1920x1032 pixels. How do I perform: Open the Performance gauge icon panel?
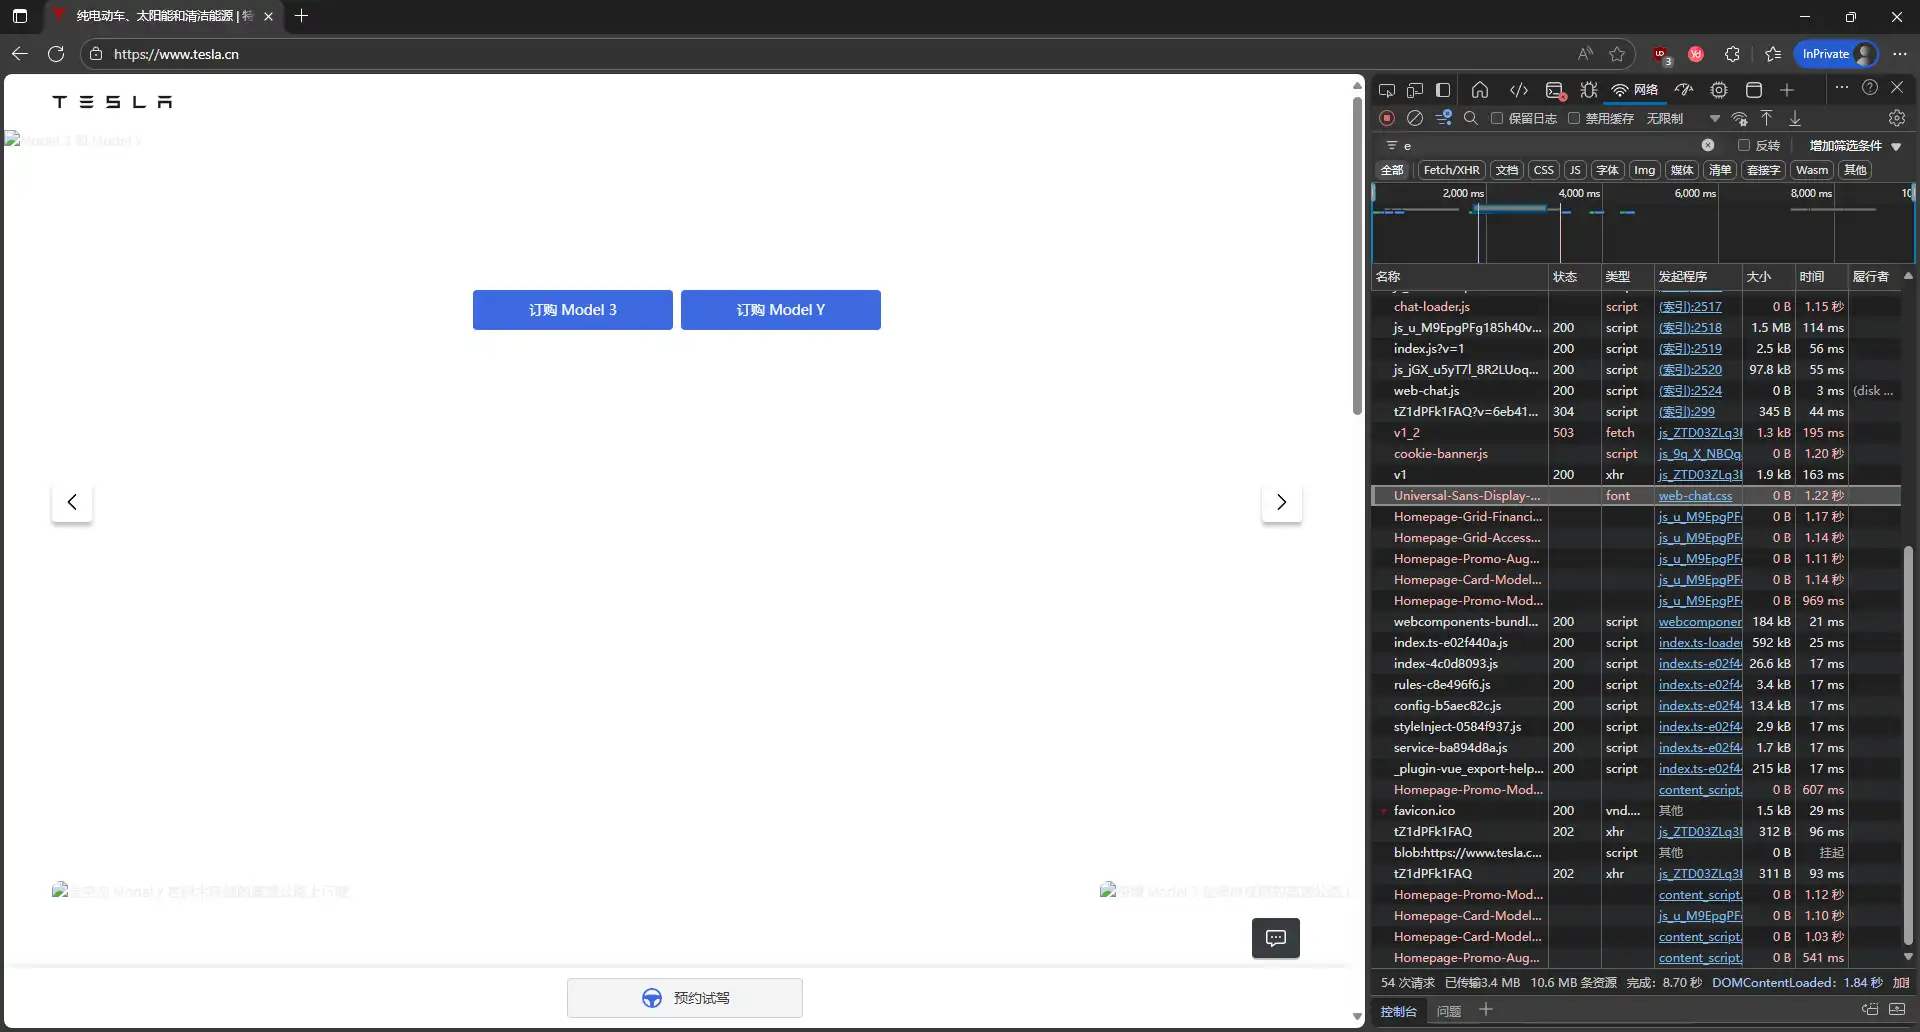(x=1685, y=90)
